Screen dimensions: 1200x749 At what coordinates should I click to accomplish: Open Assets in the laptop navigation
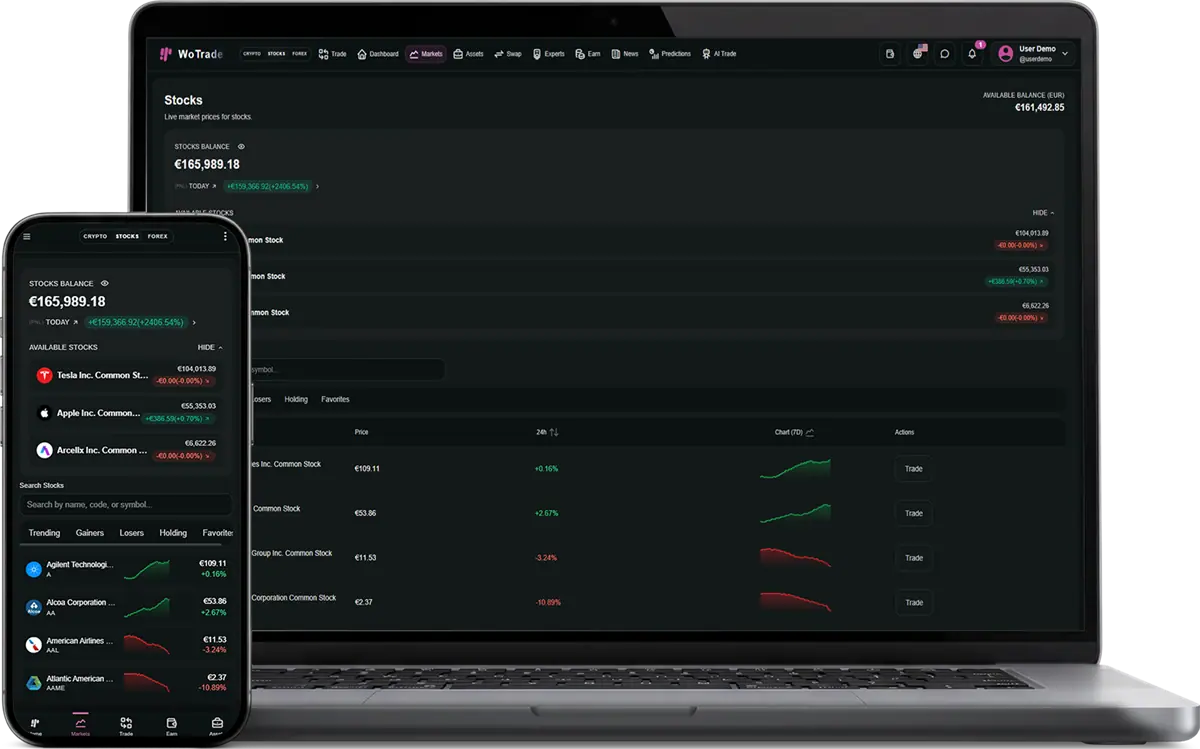pos(468,54)
